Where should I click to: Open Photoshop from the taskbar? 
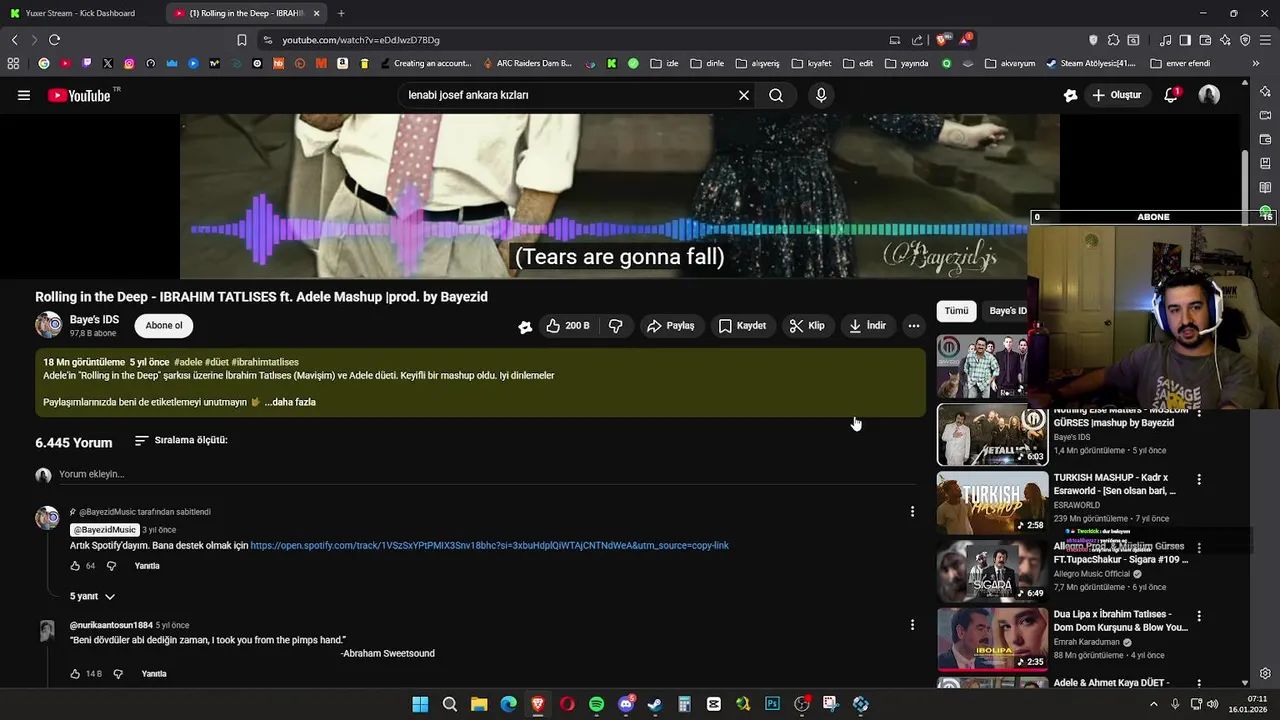[x=772, y=704]
